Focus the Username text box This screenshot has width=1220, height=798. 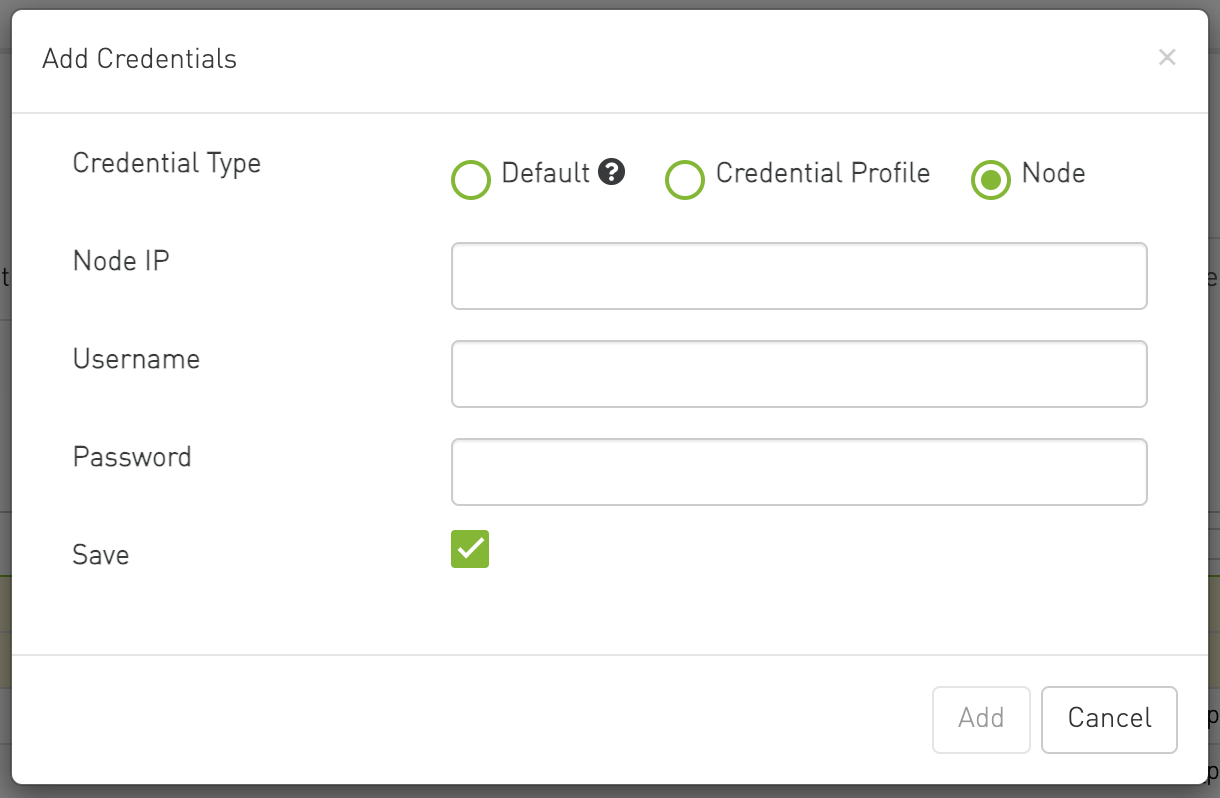tap(799, 374)
